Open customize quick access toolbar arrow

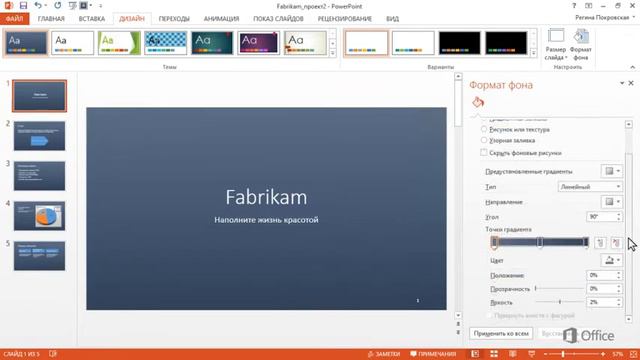100,6
